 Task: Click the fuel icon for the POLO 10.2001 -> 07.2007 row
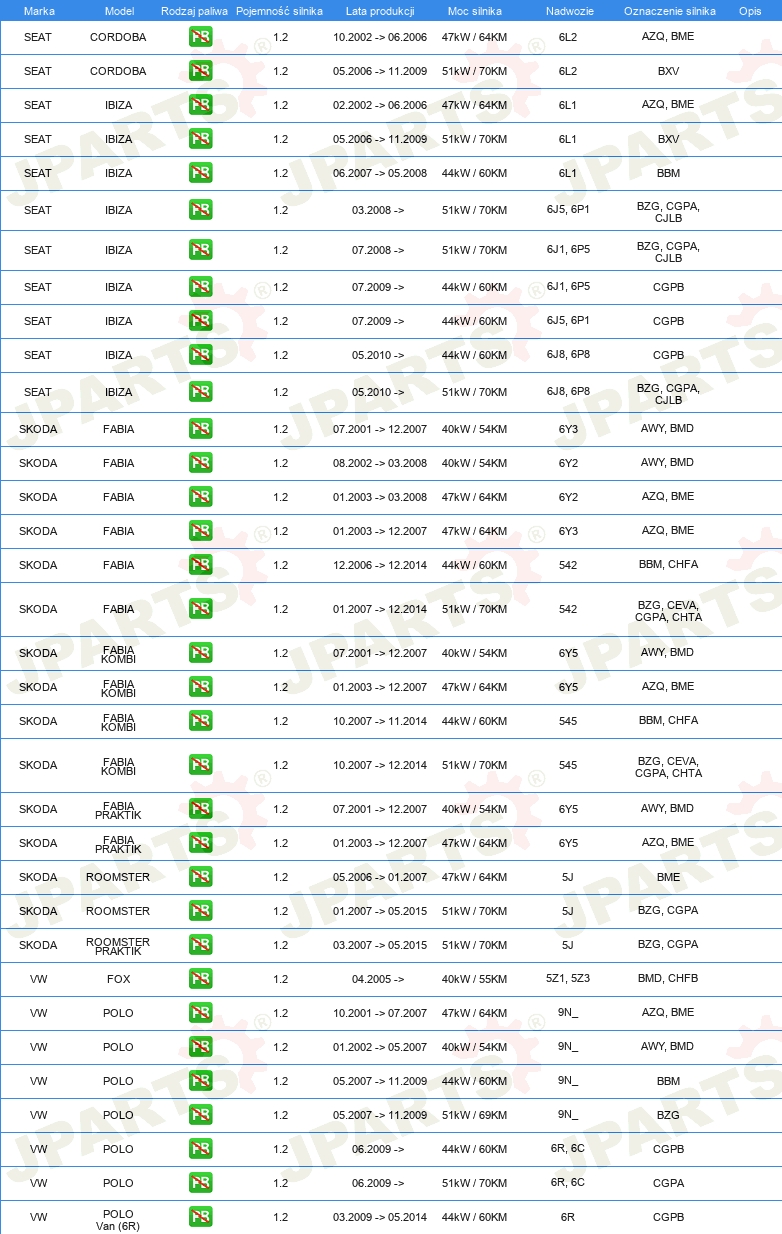click(x=200, y=1013)
